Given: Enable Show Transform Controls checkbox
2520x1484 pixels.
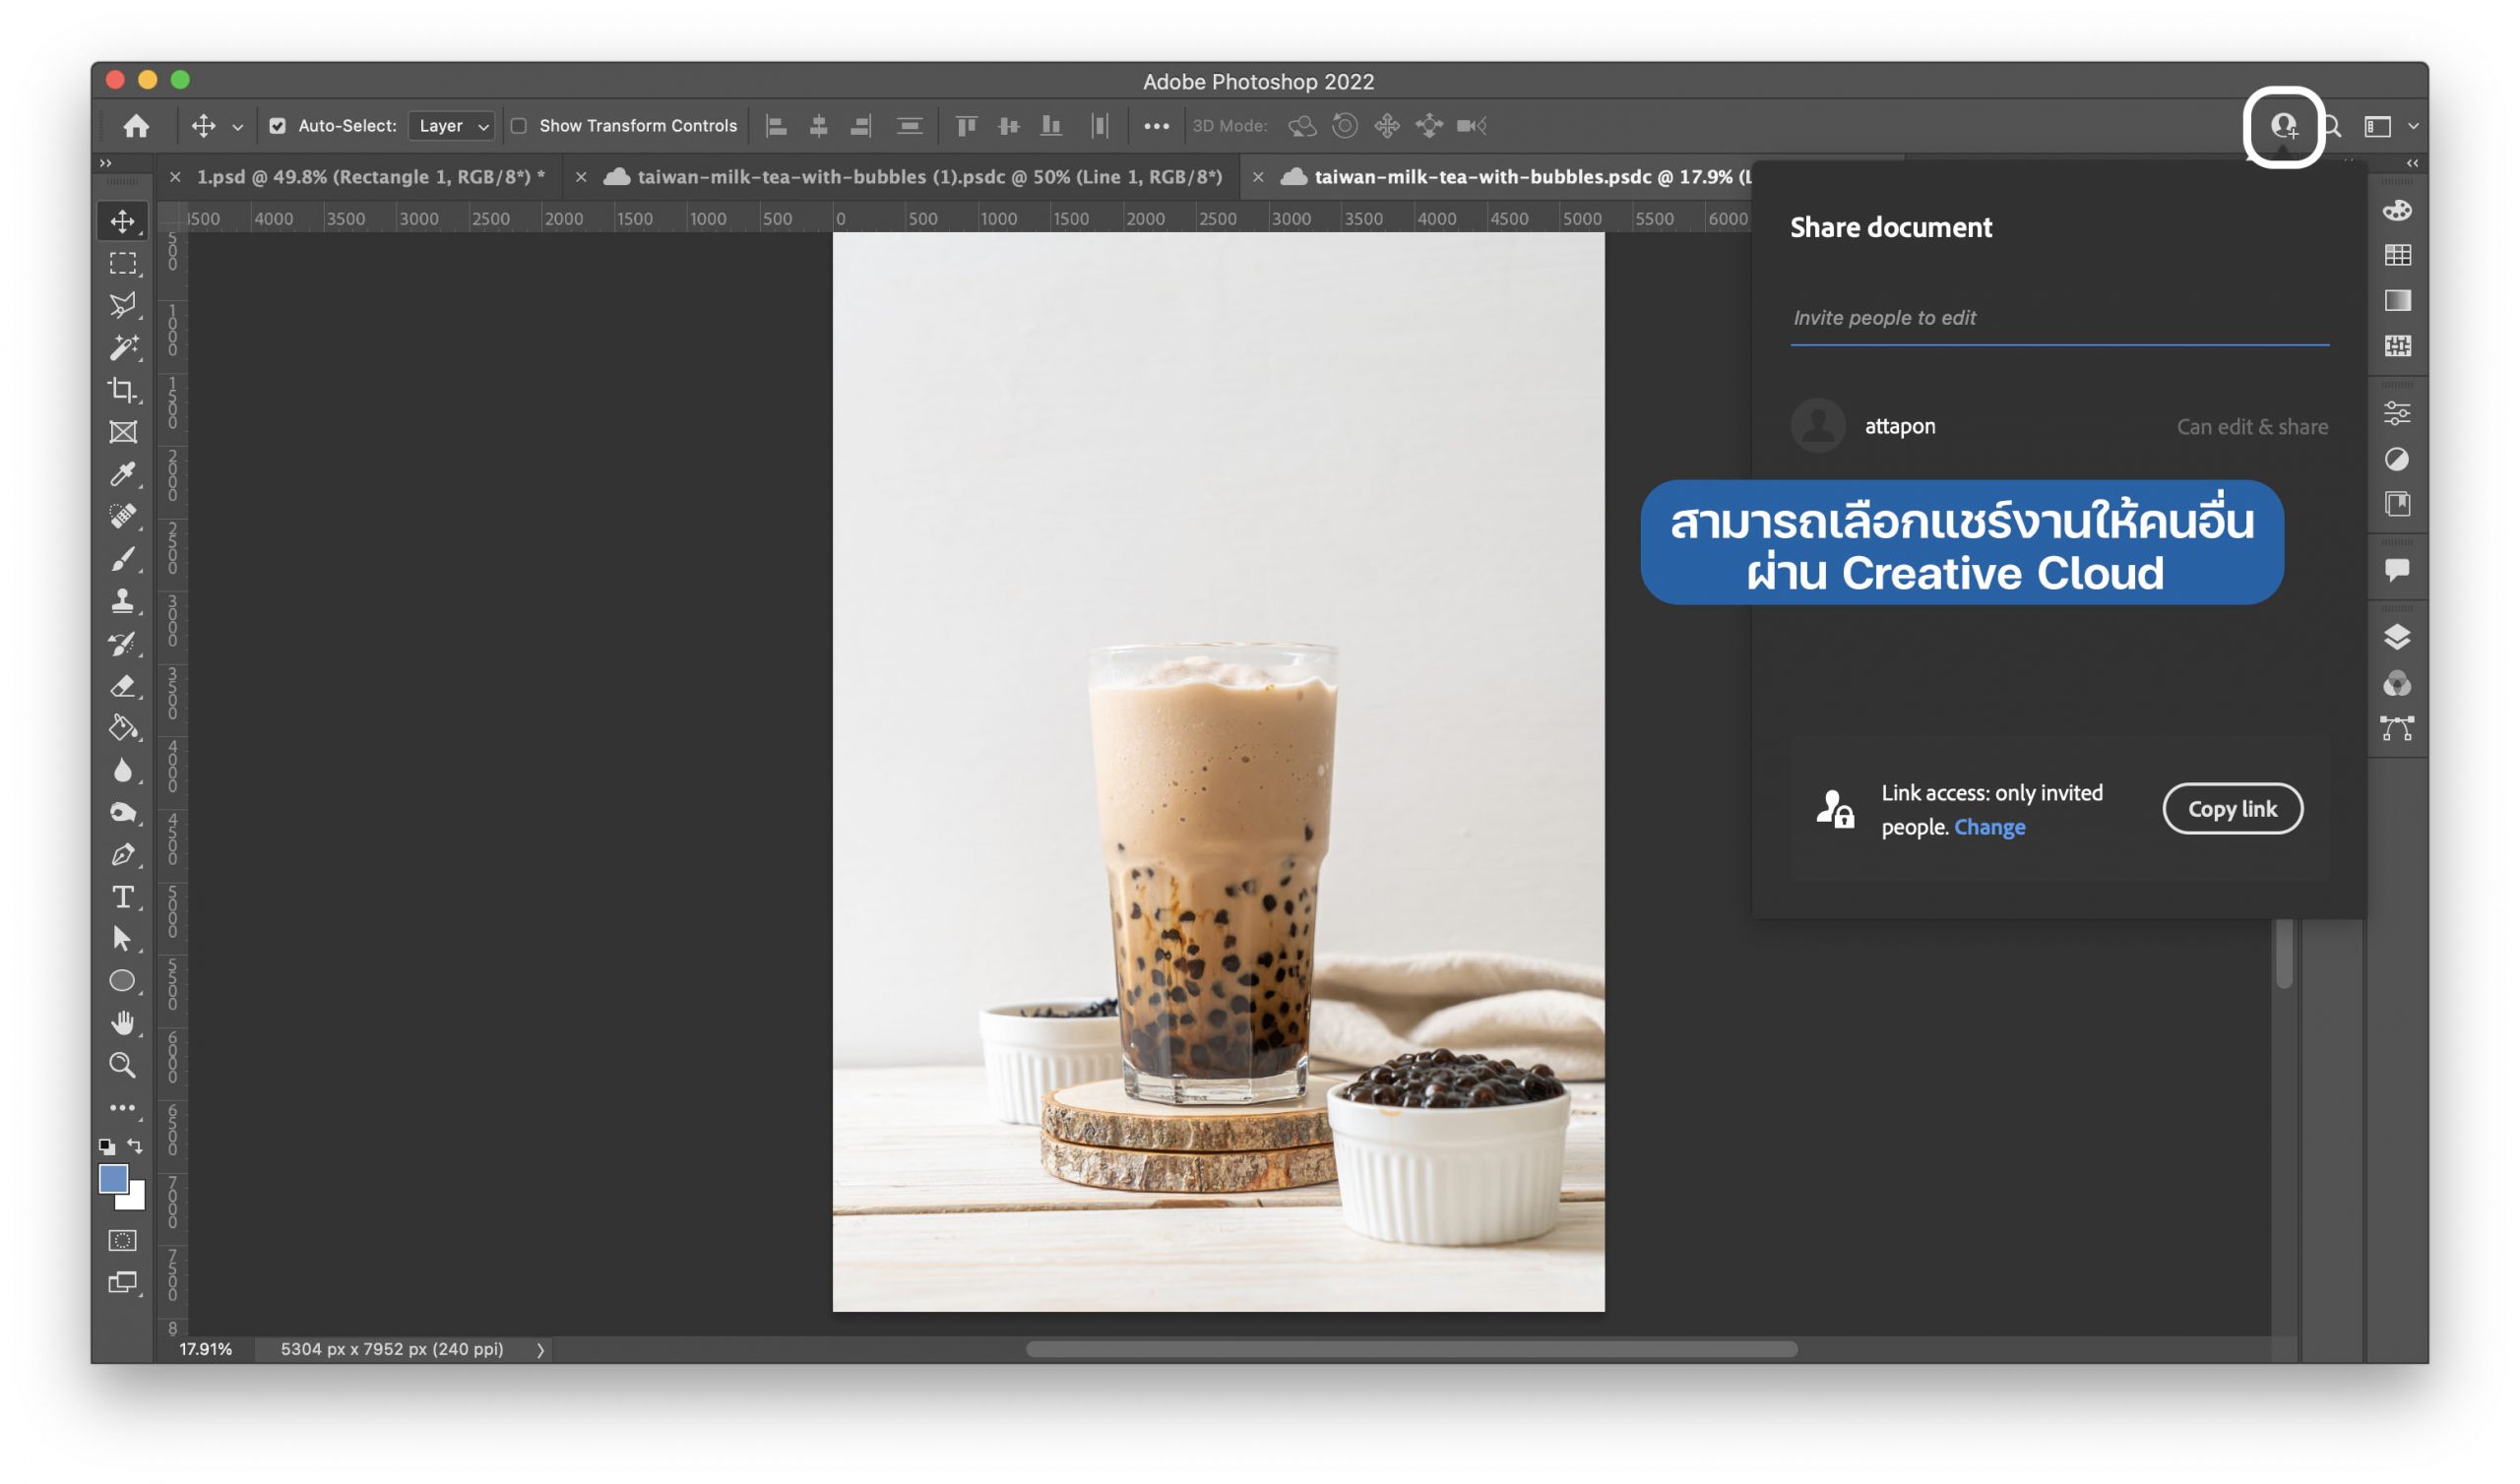Looking at the screenshot, I should click(519, 126).
